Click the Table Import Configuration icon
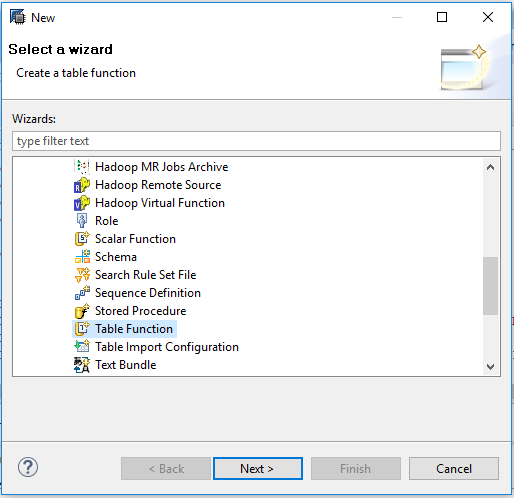The height and width of the screenshot is (498, 514). tap(82, 346)
